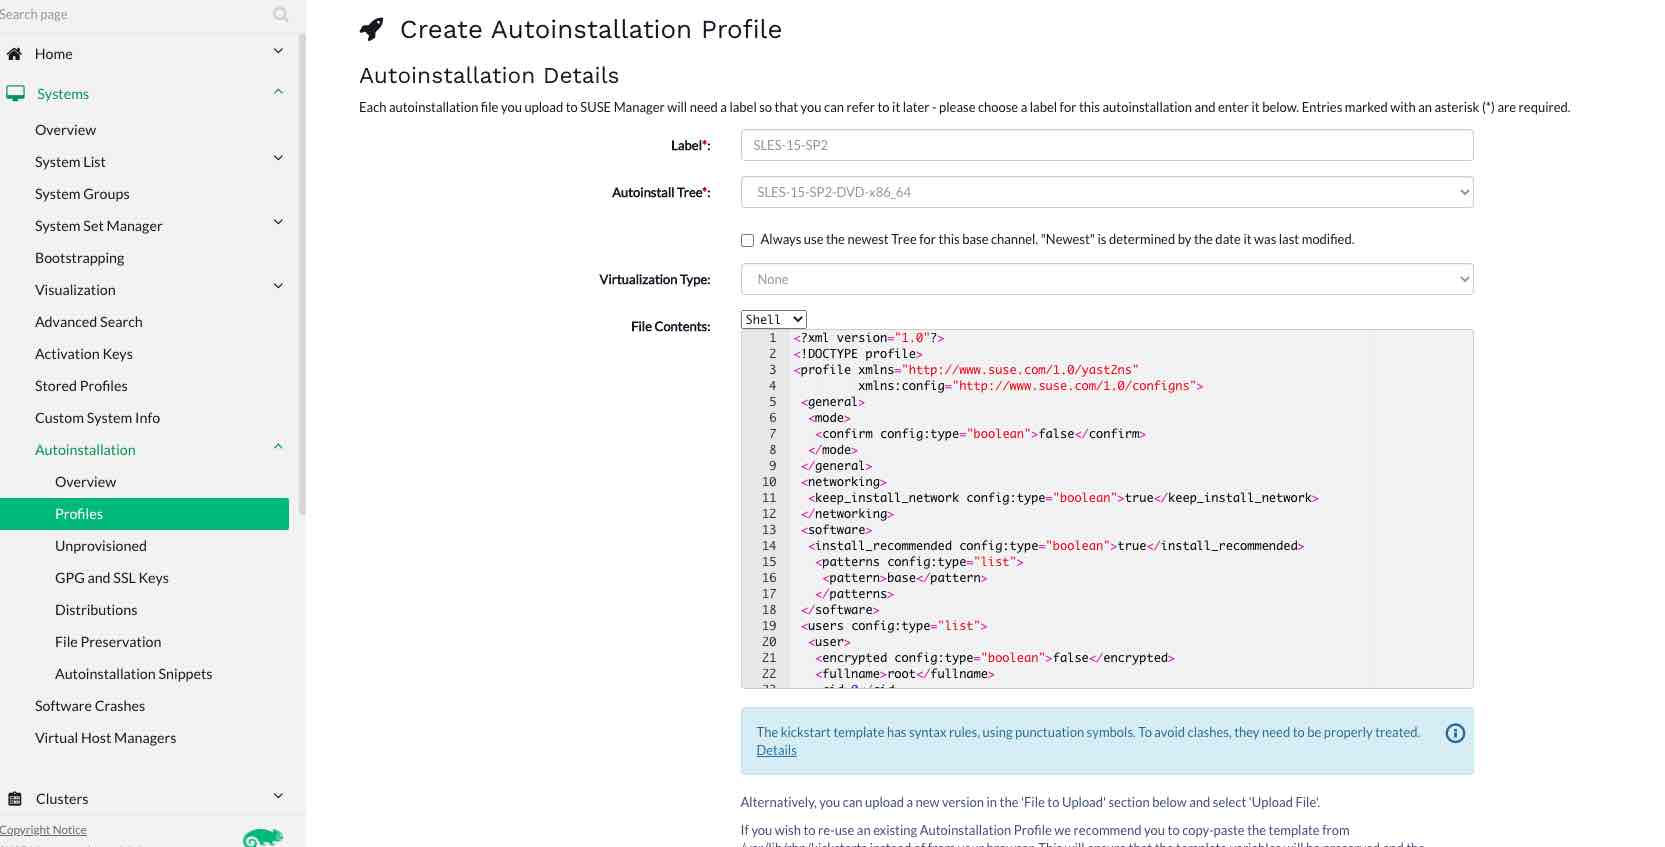Enable always use newest Tree checkbox

pos(747,240)
